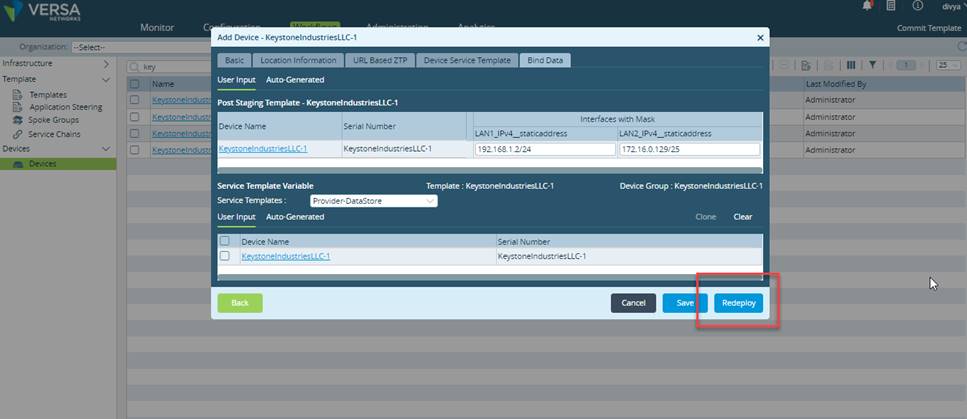967x419 pixels.
Task: Expand the Infrastructure sidebar section
Action: pyautogui.click(x=106, y=64)
